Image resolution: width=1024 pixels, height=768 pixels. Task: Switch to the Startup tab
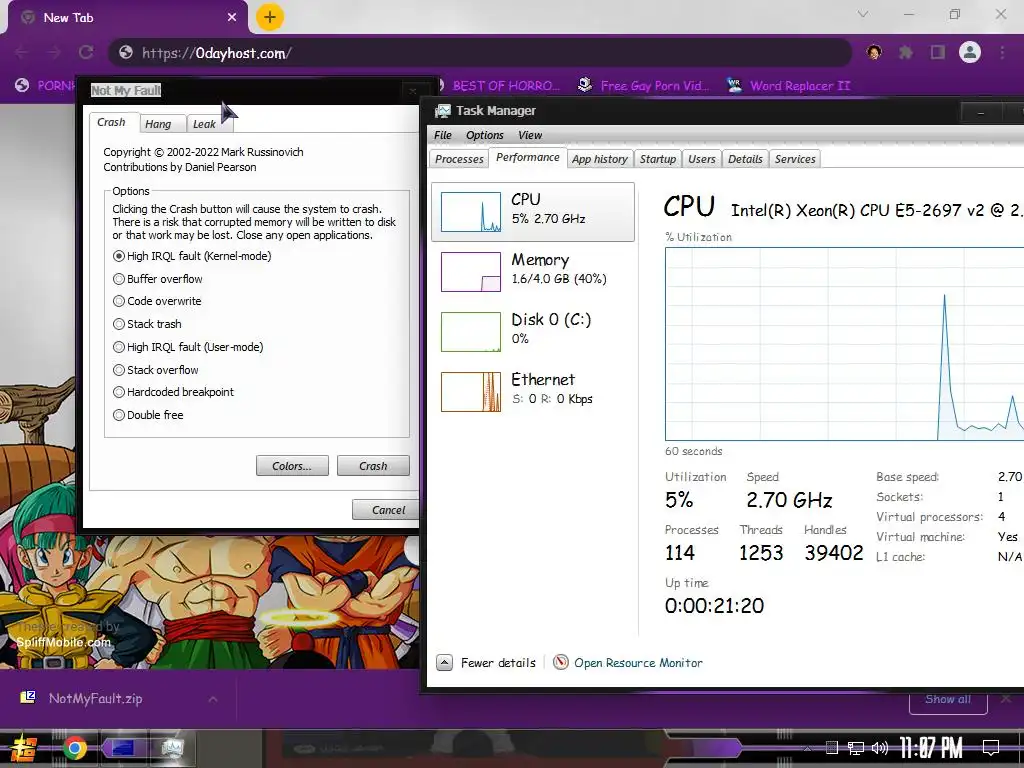[658, 159]
